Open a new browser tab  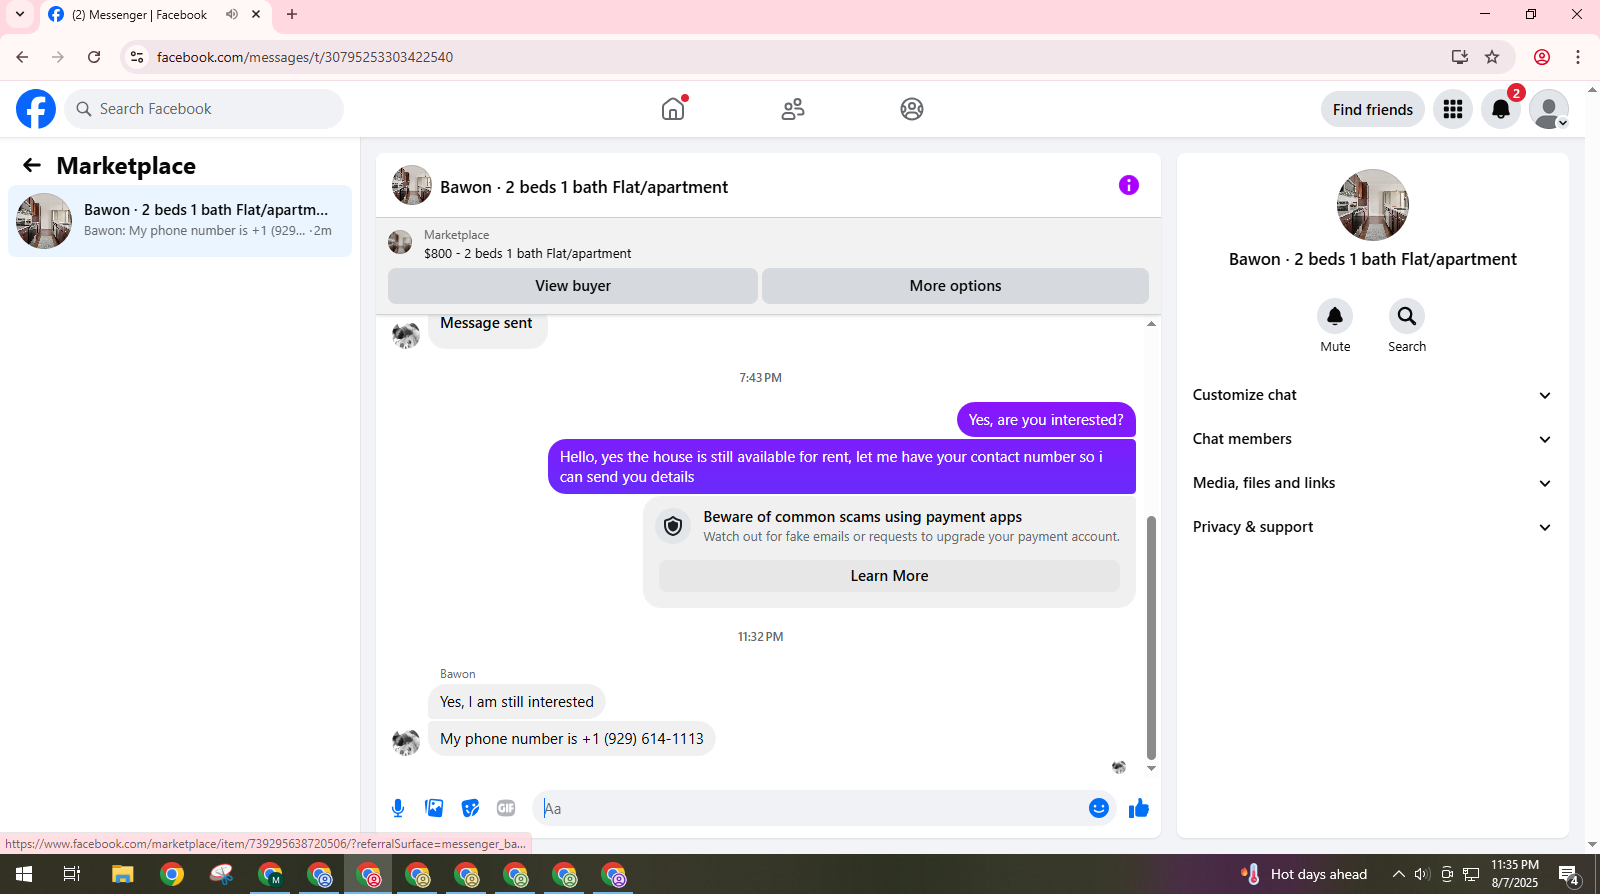(292, 14)
